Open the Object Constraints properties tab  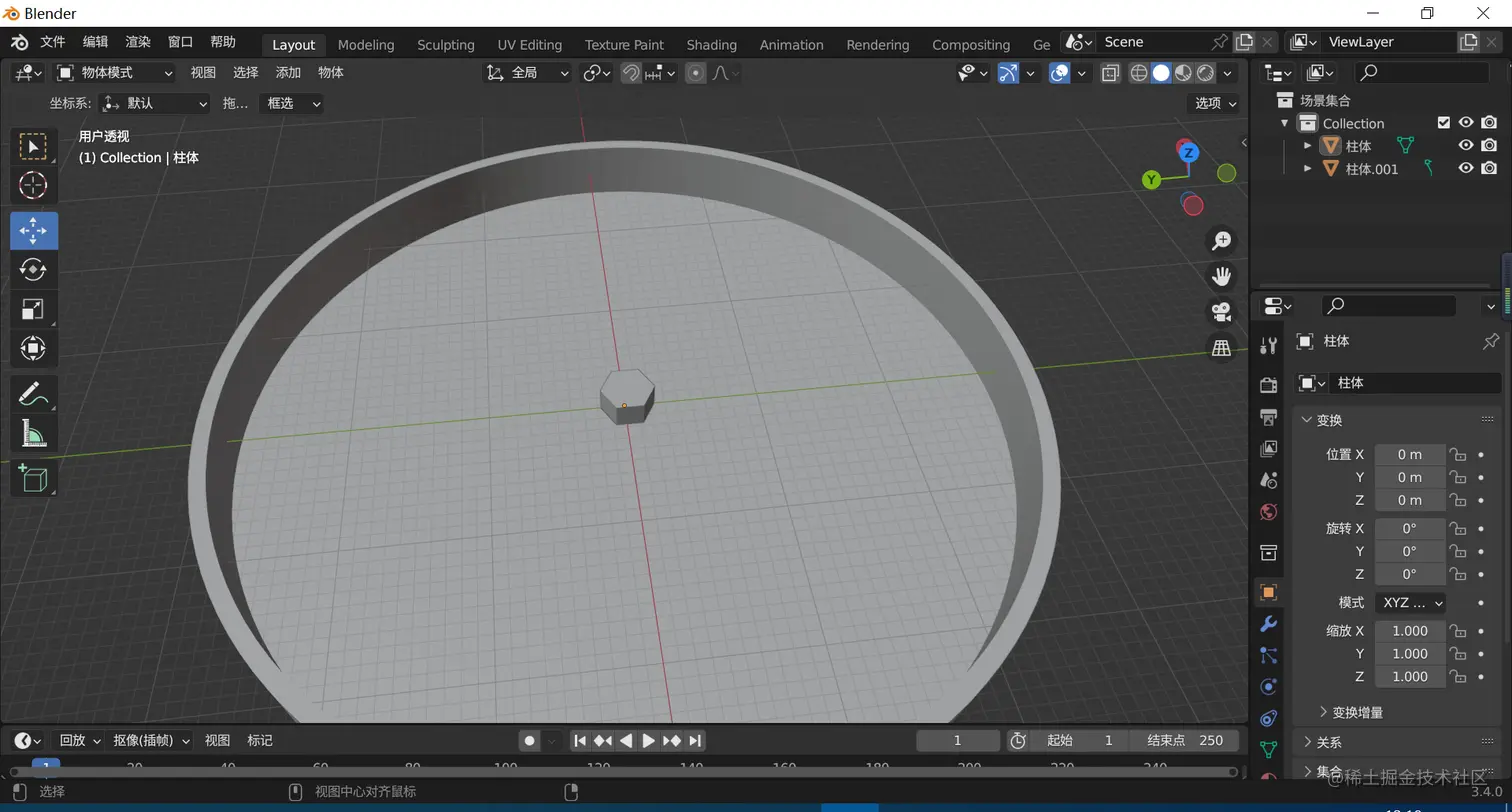coord(1268,718)
